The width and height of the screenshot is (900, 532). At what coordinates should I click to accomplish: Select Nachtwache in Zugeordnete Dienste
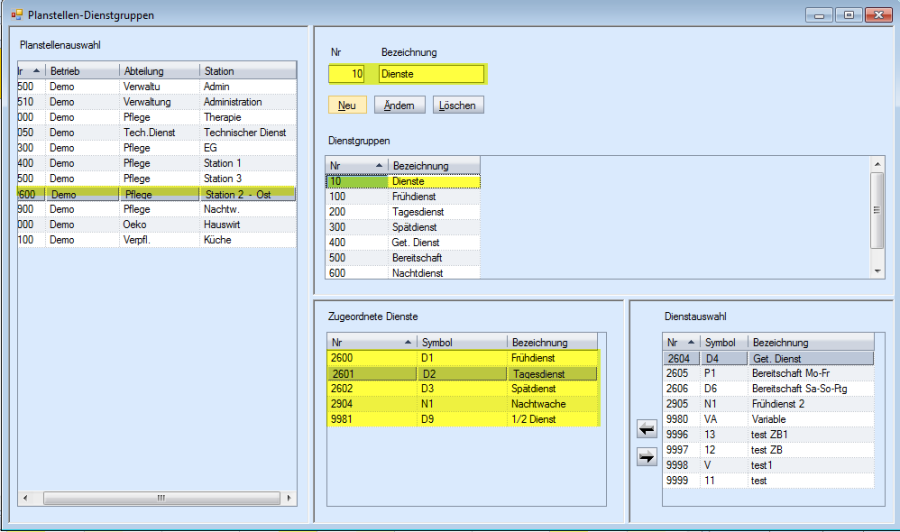(538, 404)
